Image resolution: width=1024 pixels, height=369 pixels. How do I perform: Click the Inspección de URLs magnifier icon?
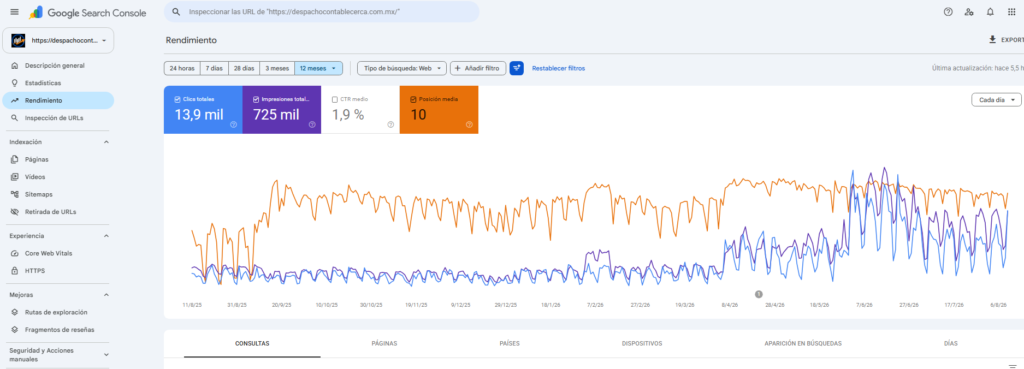tap(14, 118)
